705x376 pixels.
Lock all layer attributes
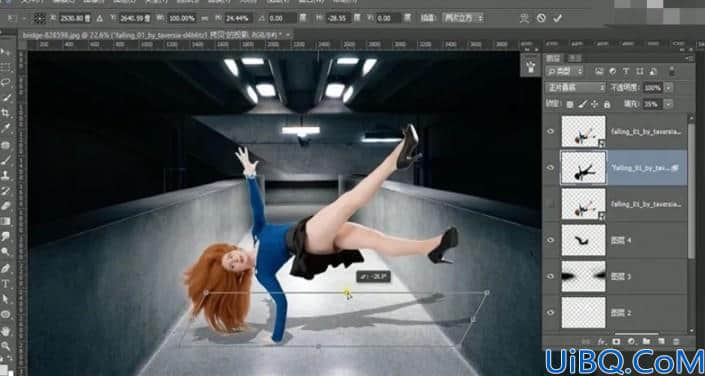[x=607, y=104]
